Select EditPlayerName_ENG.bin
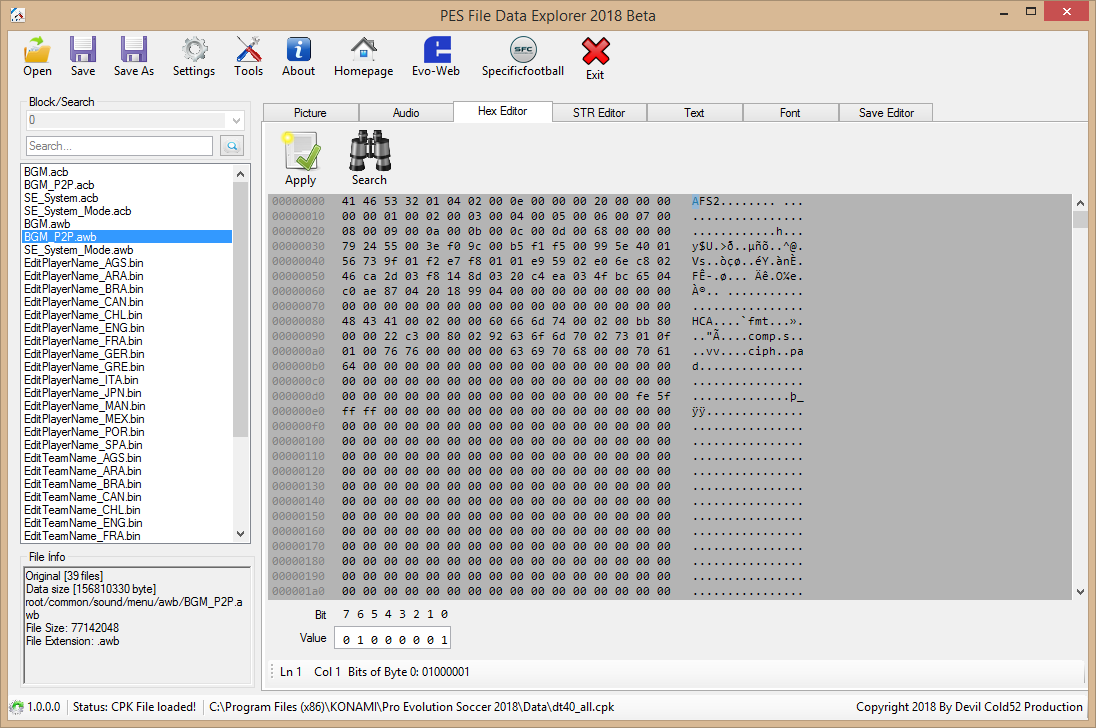 [x=84, y=328]
